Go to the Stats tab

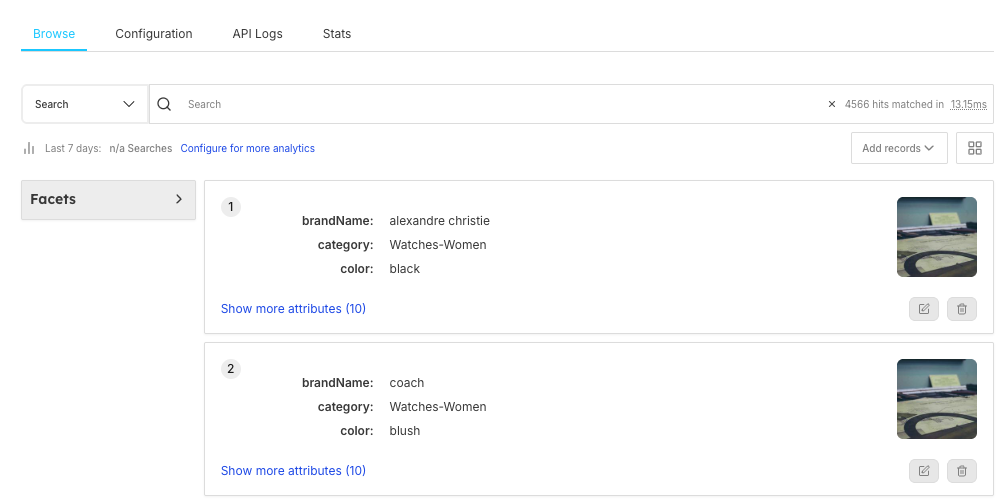click(337, 33)
